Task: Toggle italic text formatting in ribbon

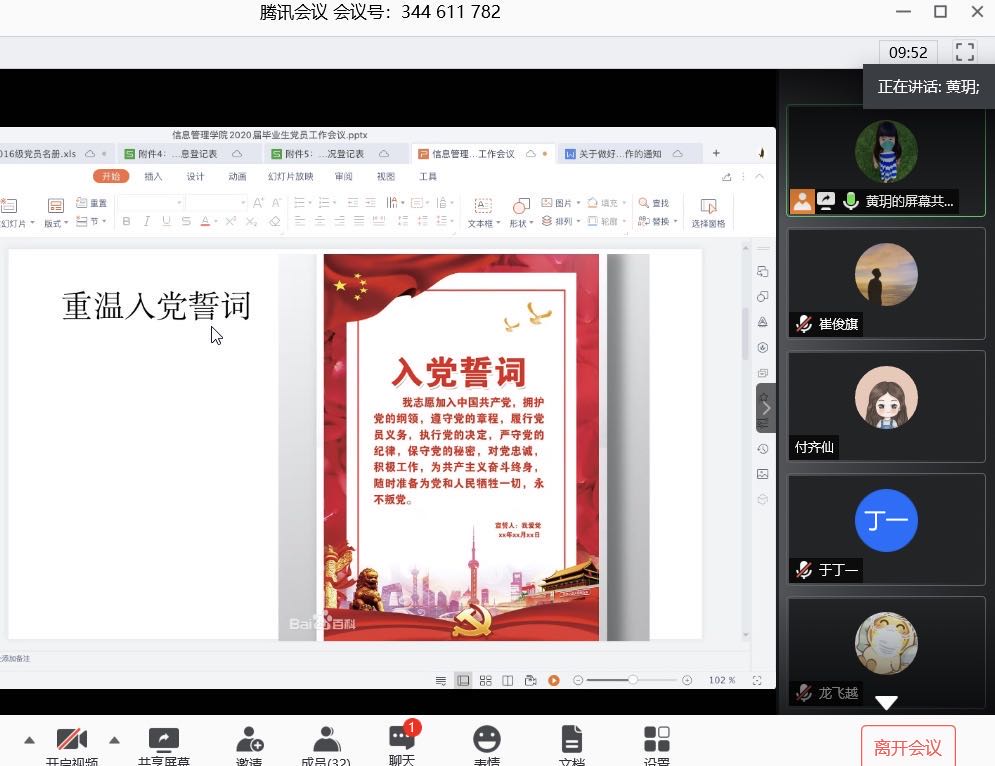Action: [x=147, y=222]
